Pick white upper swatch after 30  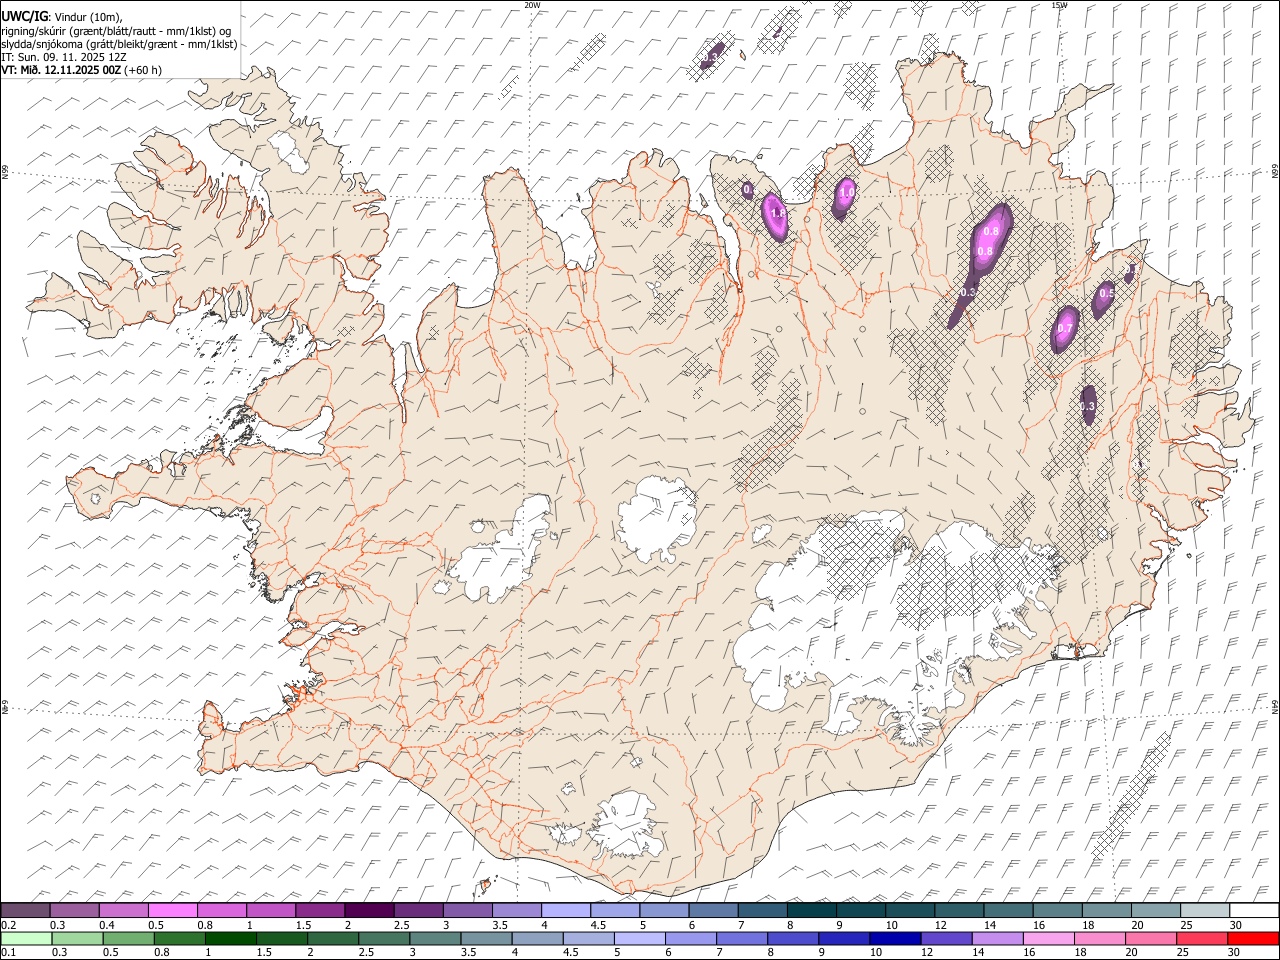[1253, 910]
